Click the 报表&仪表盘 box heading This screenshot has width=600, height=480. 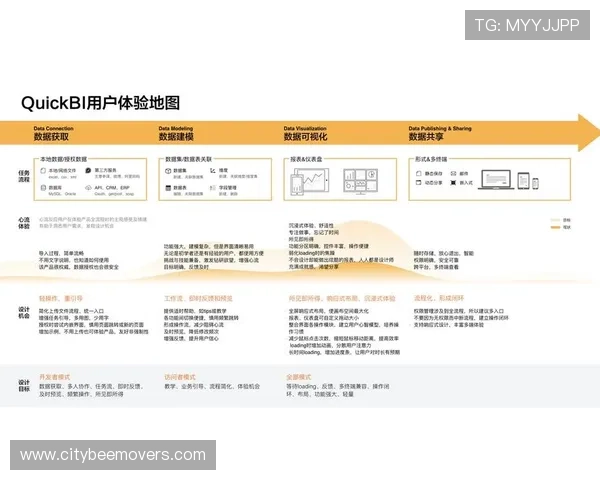point(306,159)
